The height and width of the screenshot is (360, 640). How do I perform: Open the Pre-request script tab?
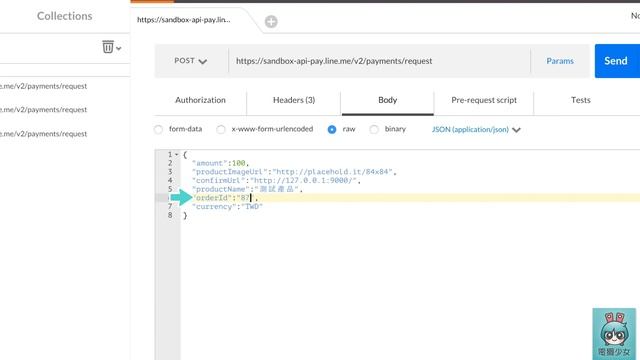(x=484, y=100)
